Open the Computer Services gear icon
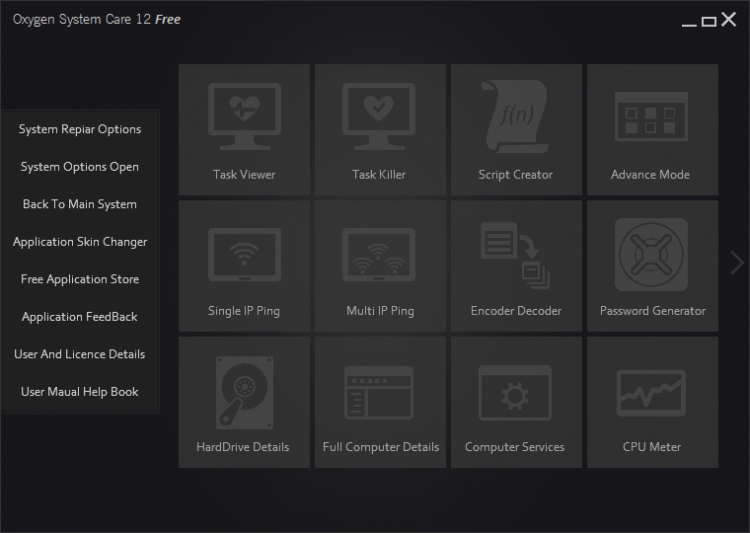The height and width of the screenshot is (533, 750). click(x=515, y=393)
